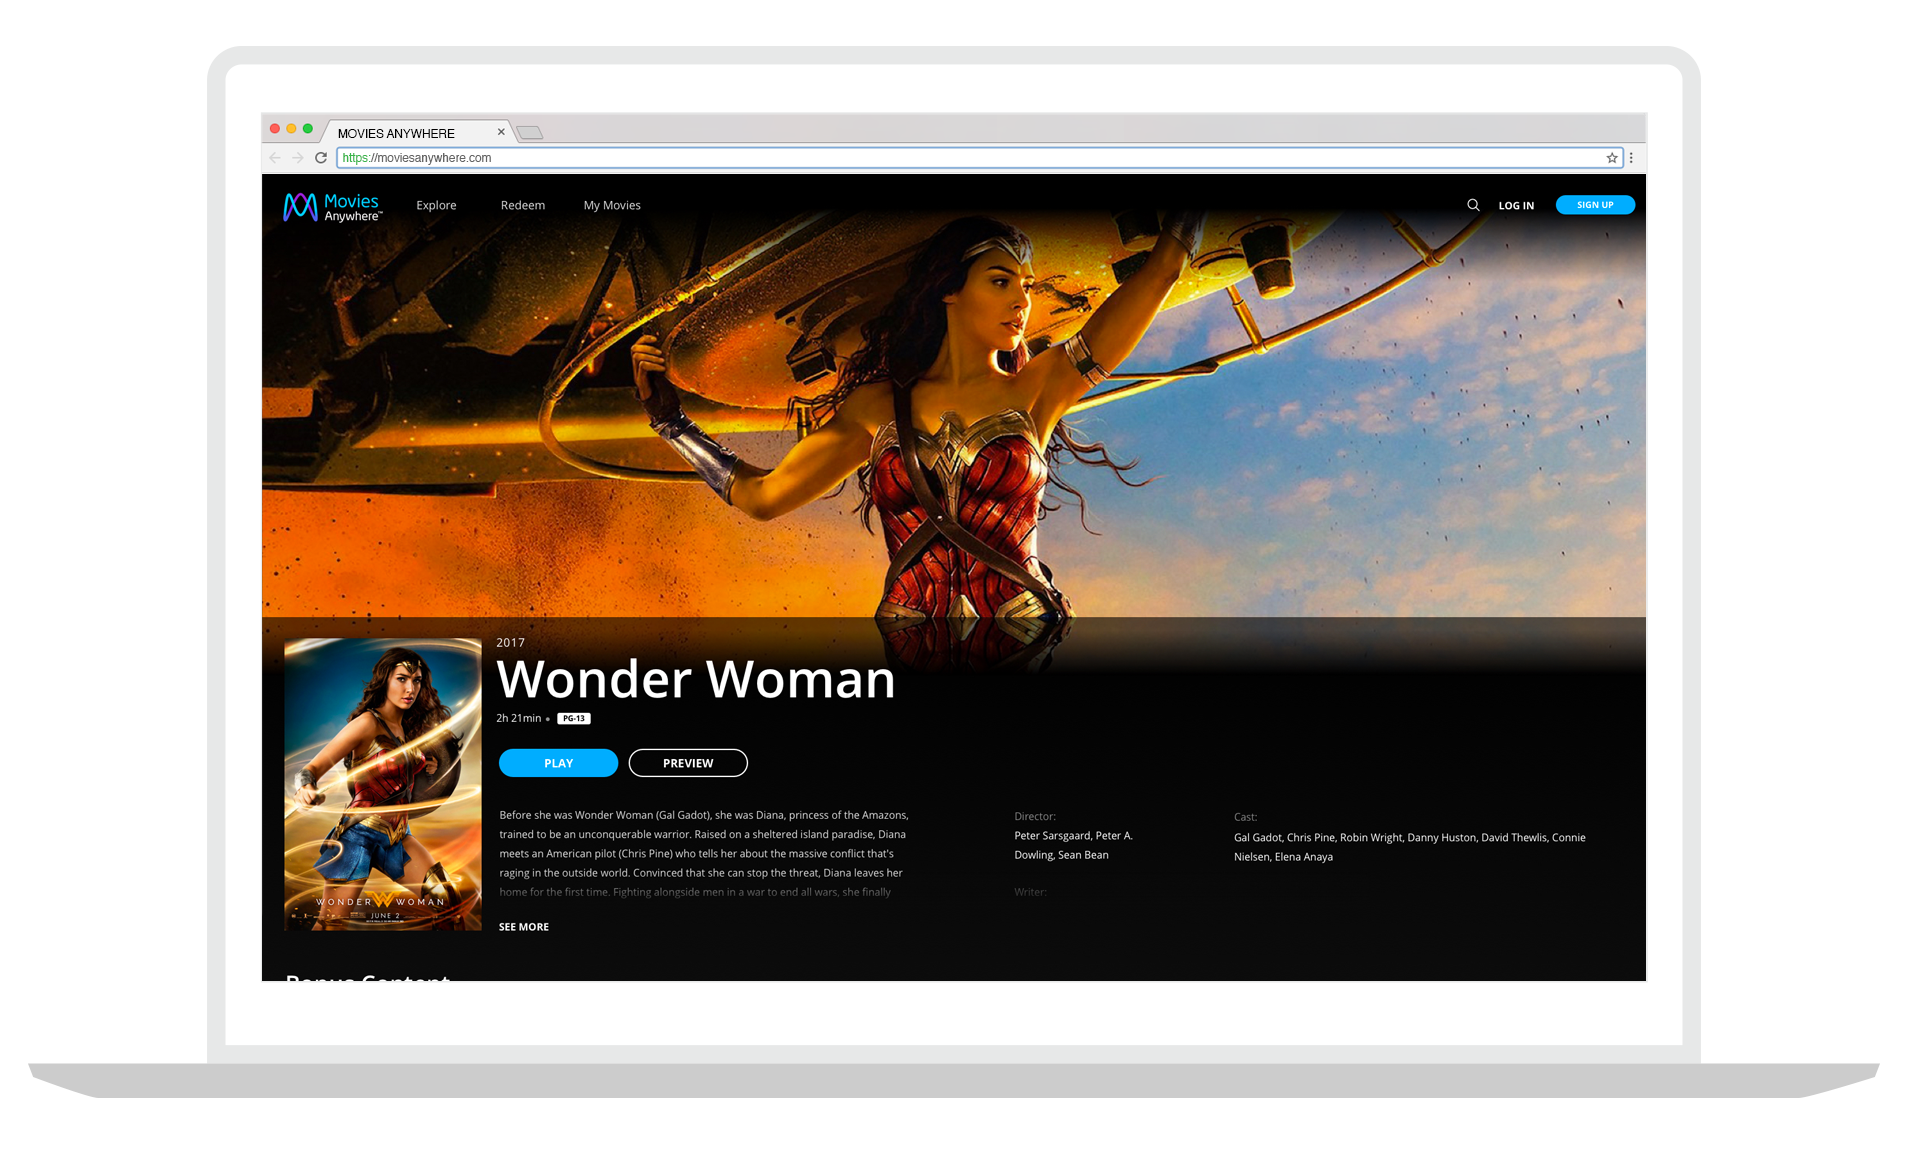Viewport: 1906px width, 1150px height.
Task: Click the SIGN UP button
Action: point(1595,205)
